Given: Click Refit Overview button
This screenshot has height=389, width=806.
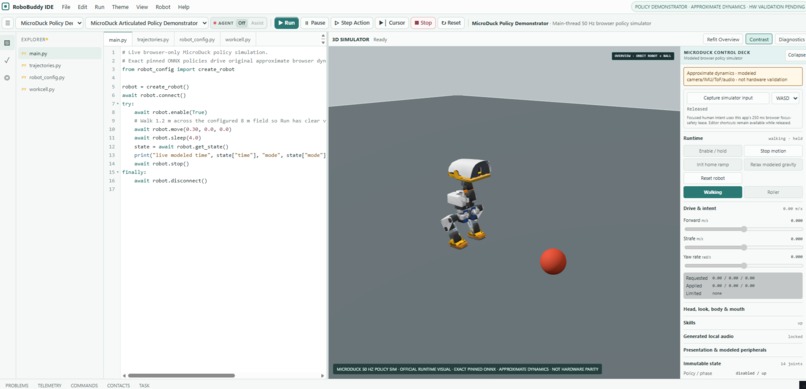Looking at the screenshot, I should (723, 40).
